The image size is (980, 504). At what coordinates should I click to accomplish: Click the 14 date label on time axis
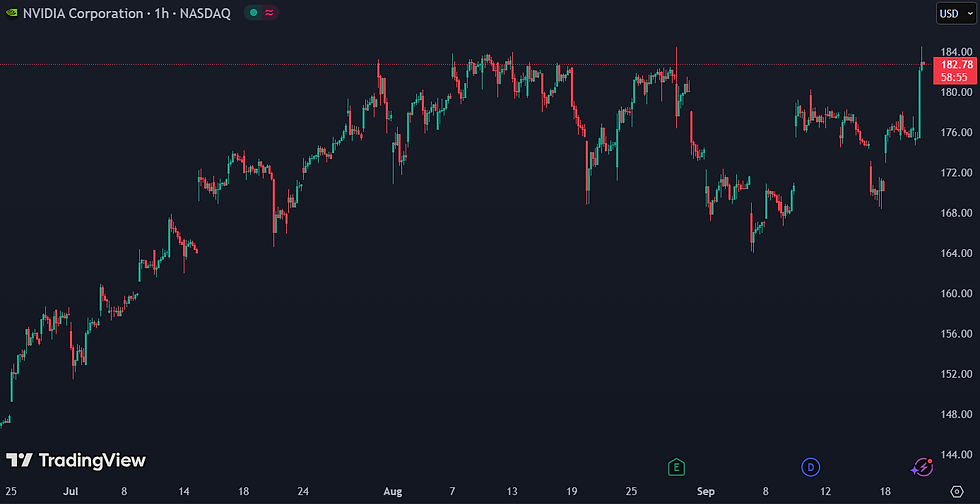point(183,491)
